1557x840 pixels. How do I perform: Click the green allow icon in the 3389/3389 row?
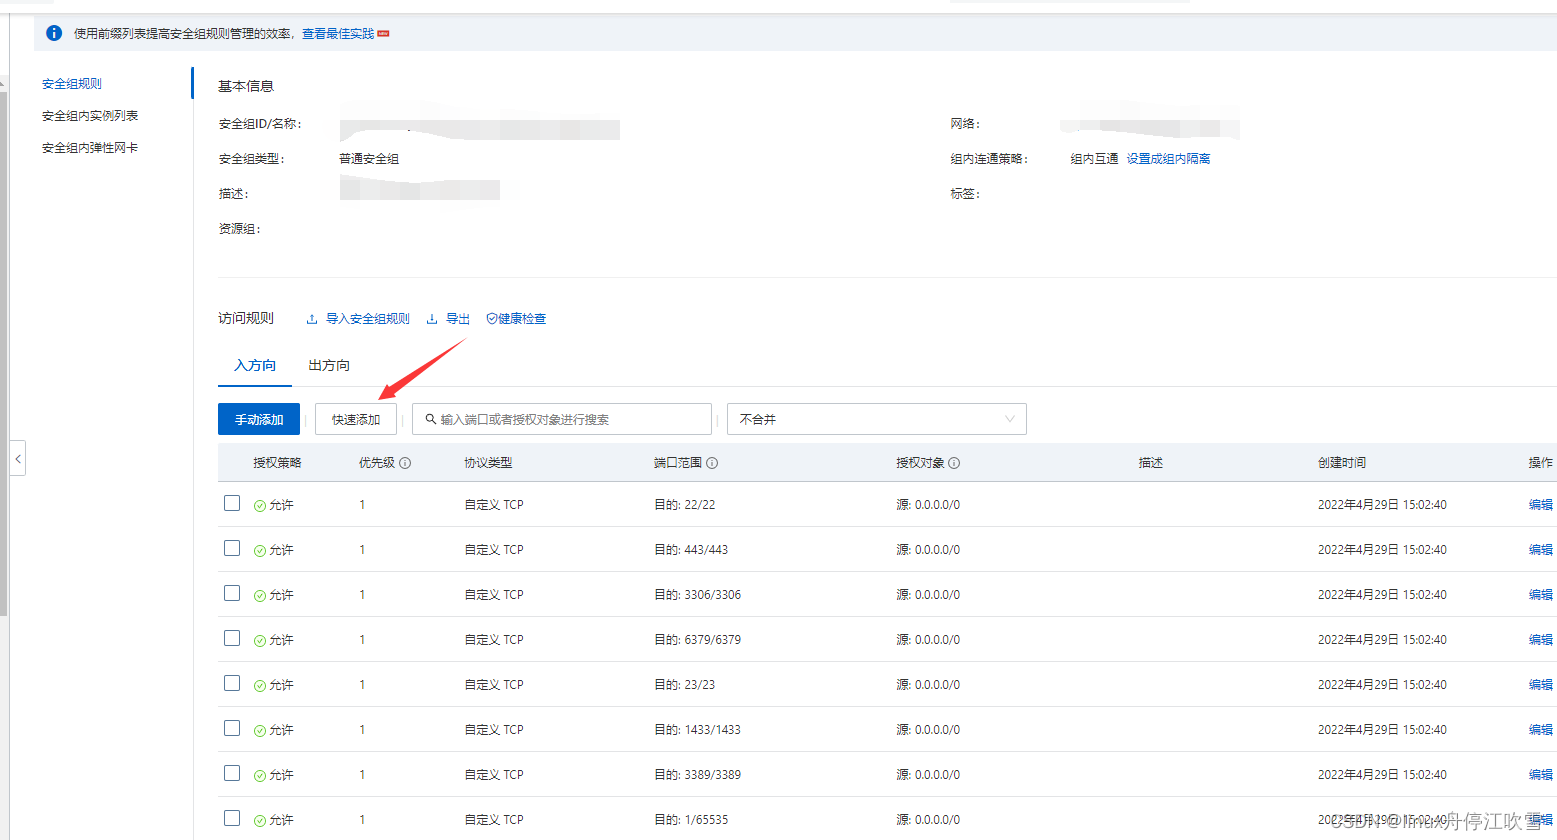click(260, 775)
